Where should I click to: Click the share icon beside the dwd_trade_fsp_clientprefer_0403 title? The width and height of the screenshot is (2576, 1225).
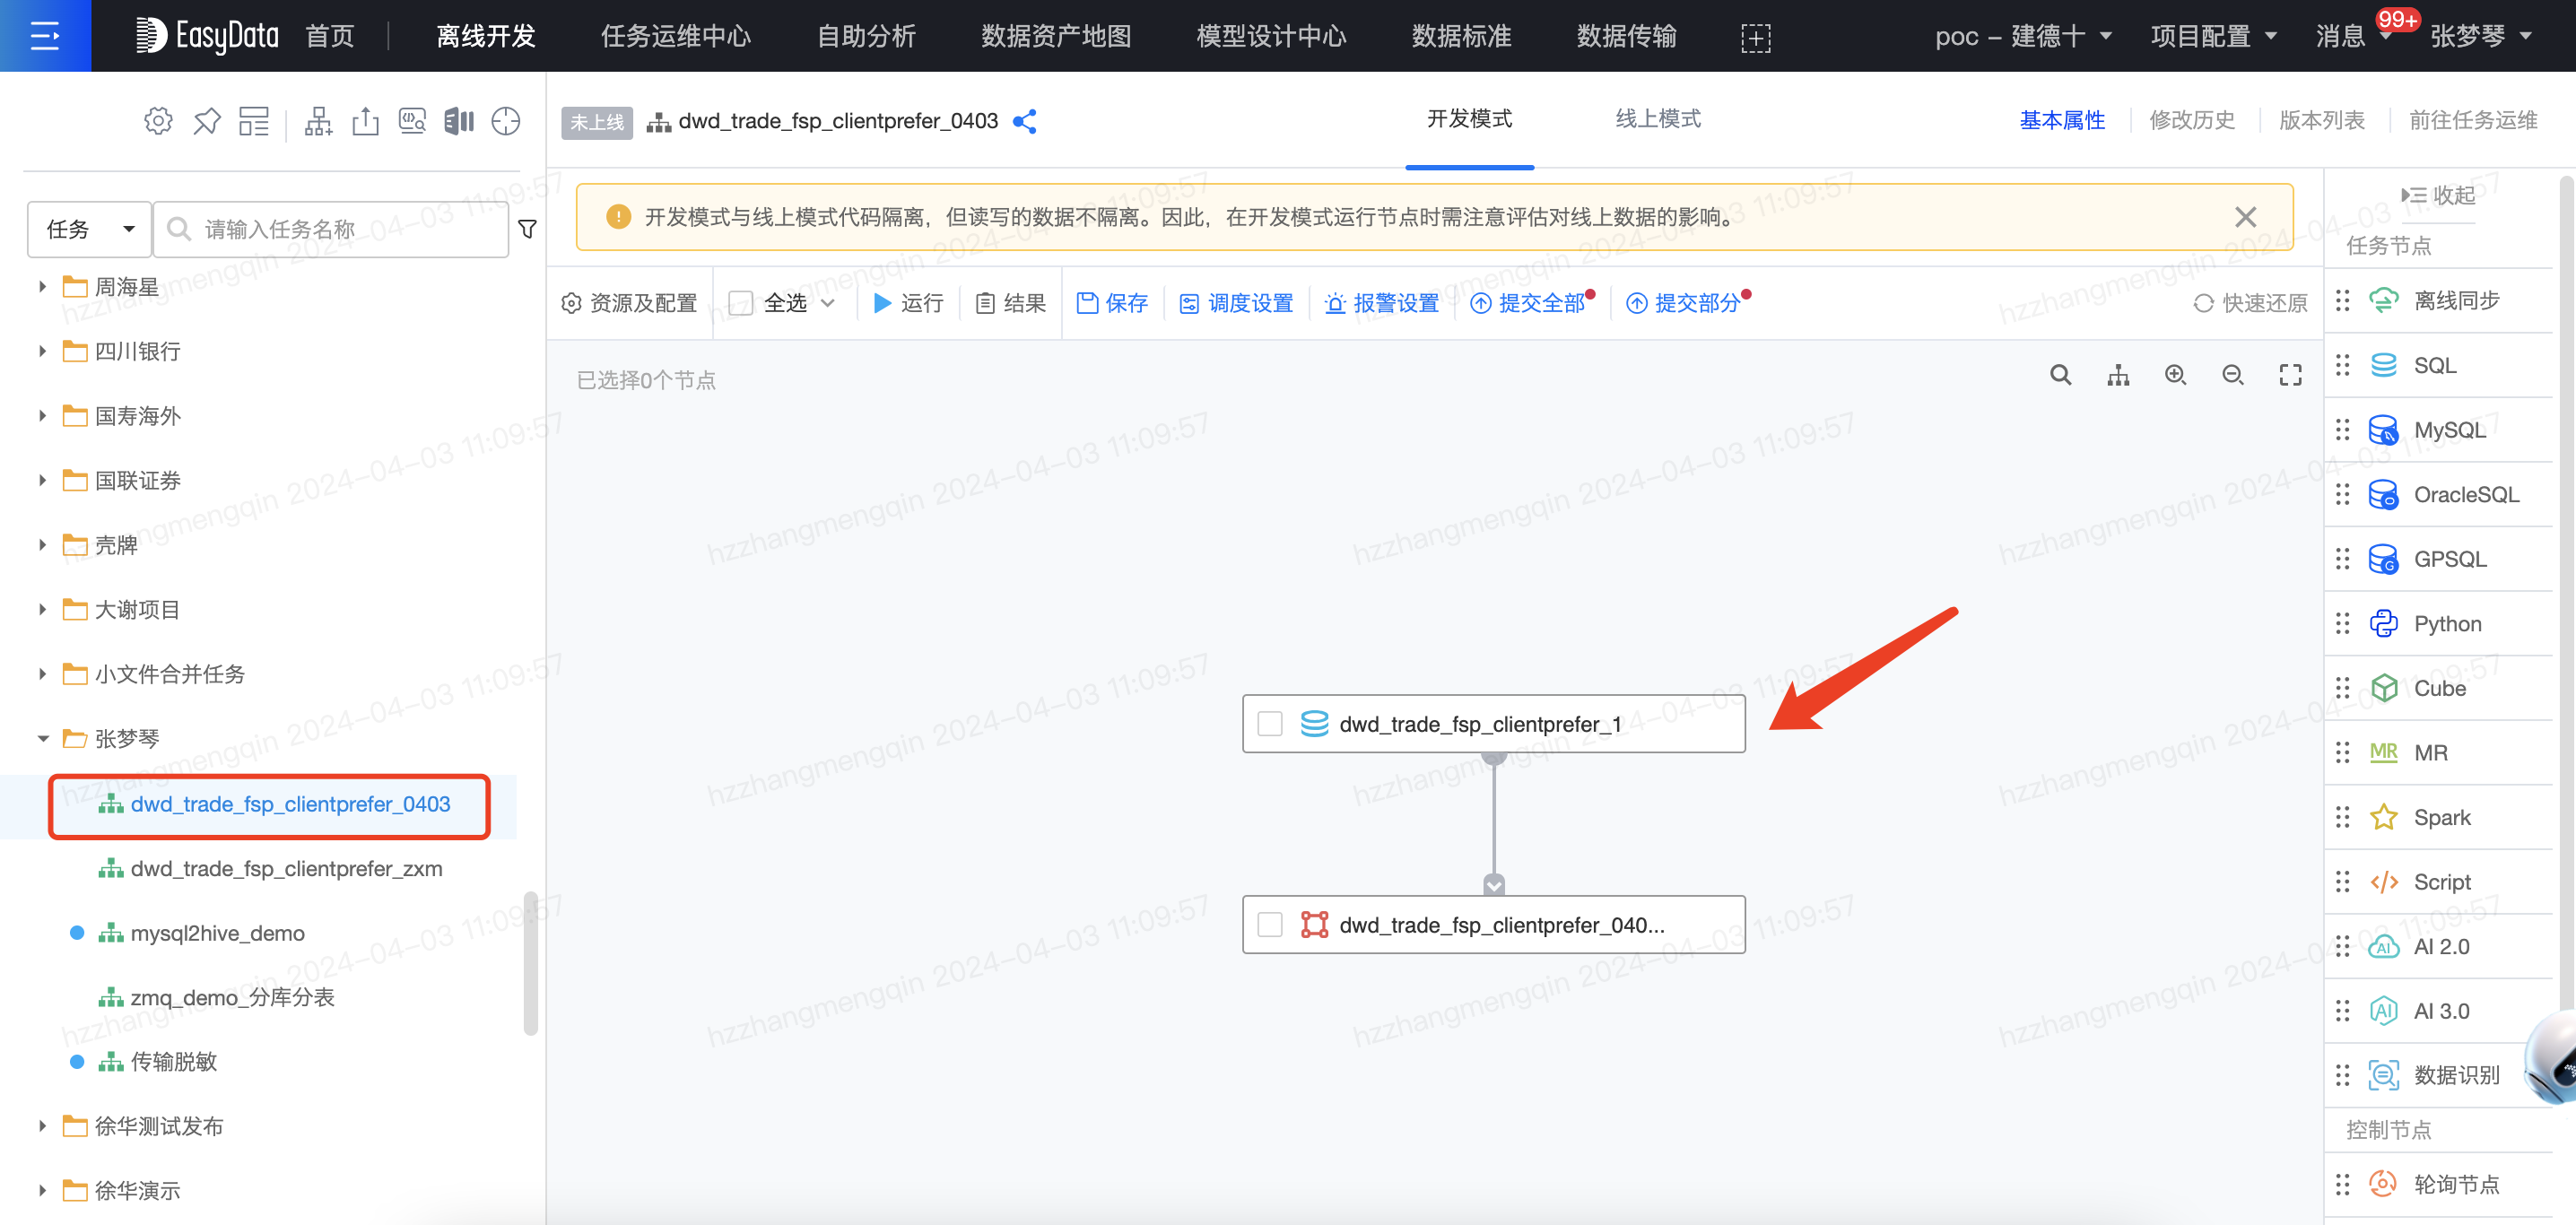1025,121
